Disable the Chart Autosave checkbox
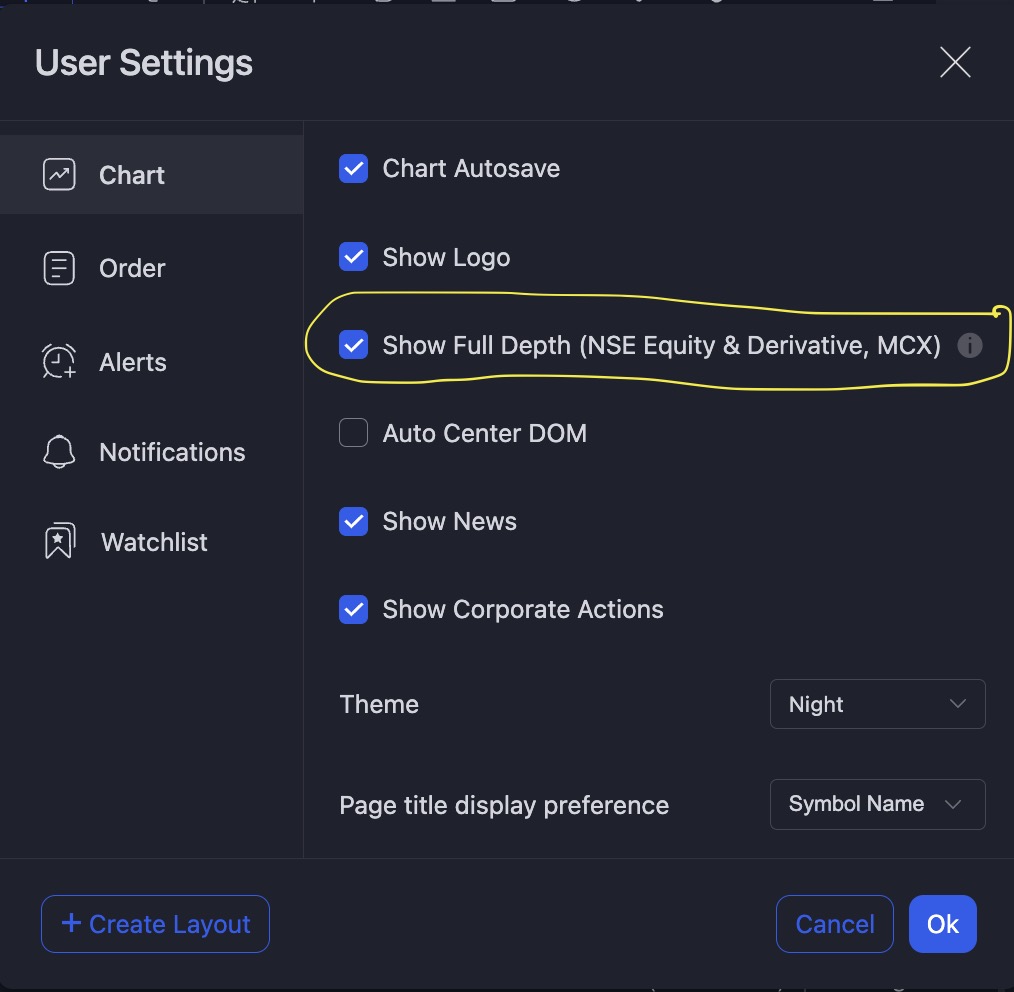The height and width of the screenshot is (992, 1014). [354, 169]
